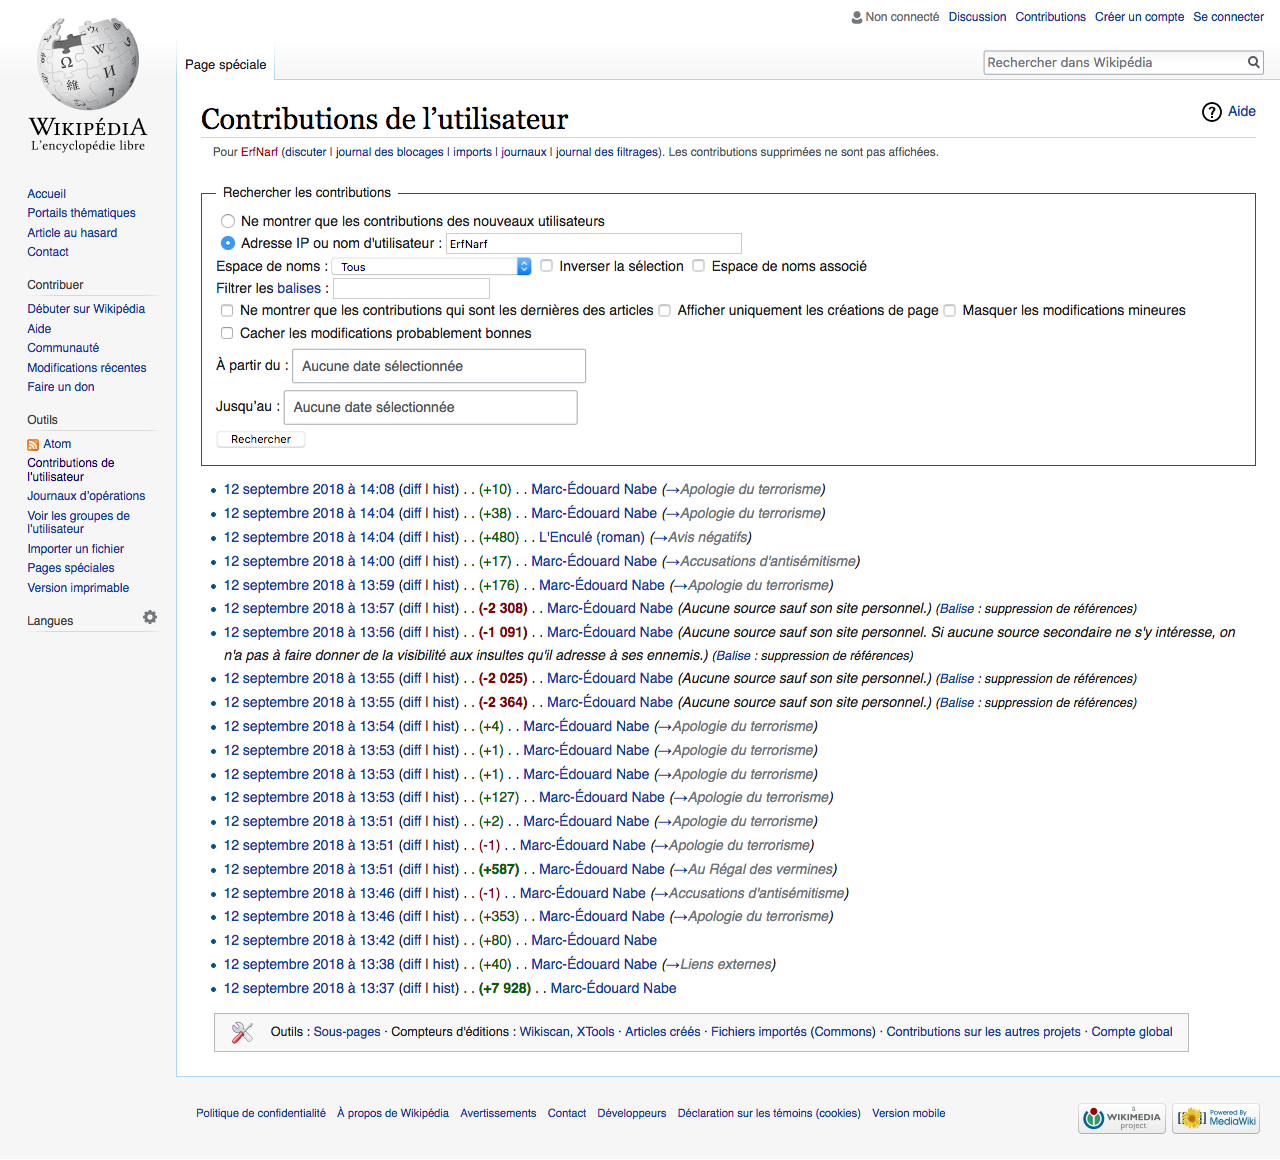
Task: Click the Wikipédia globe logo
Action: coord(88,85)
